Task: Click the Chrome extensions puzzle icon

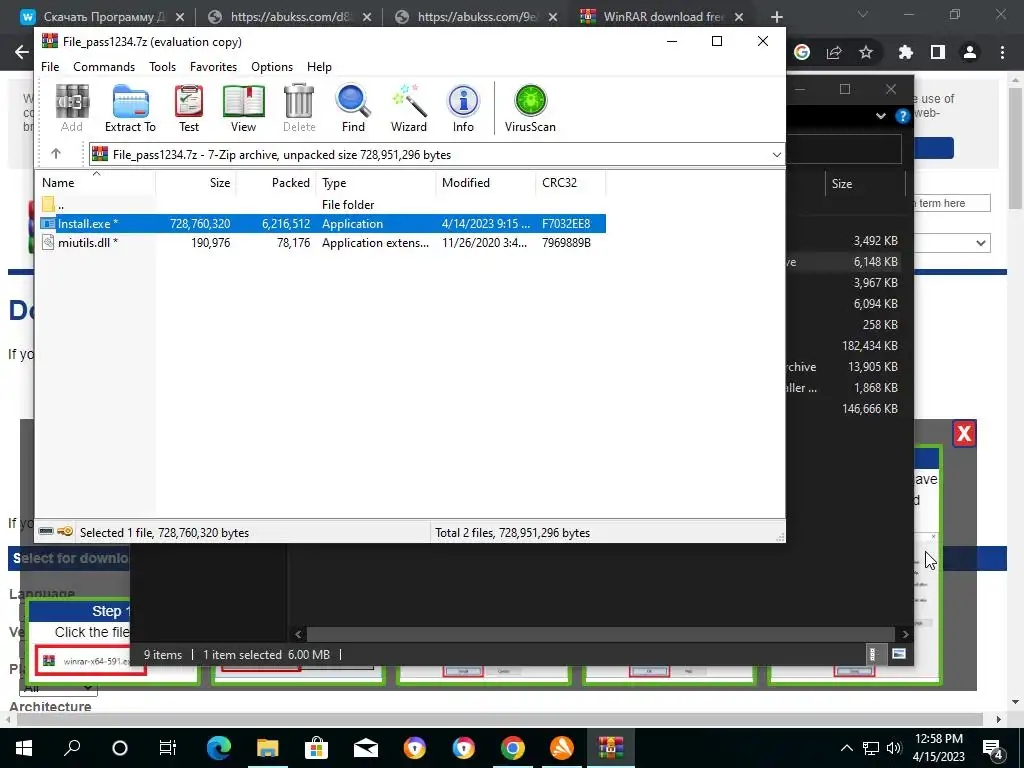Action: click(x=905, y=52)
